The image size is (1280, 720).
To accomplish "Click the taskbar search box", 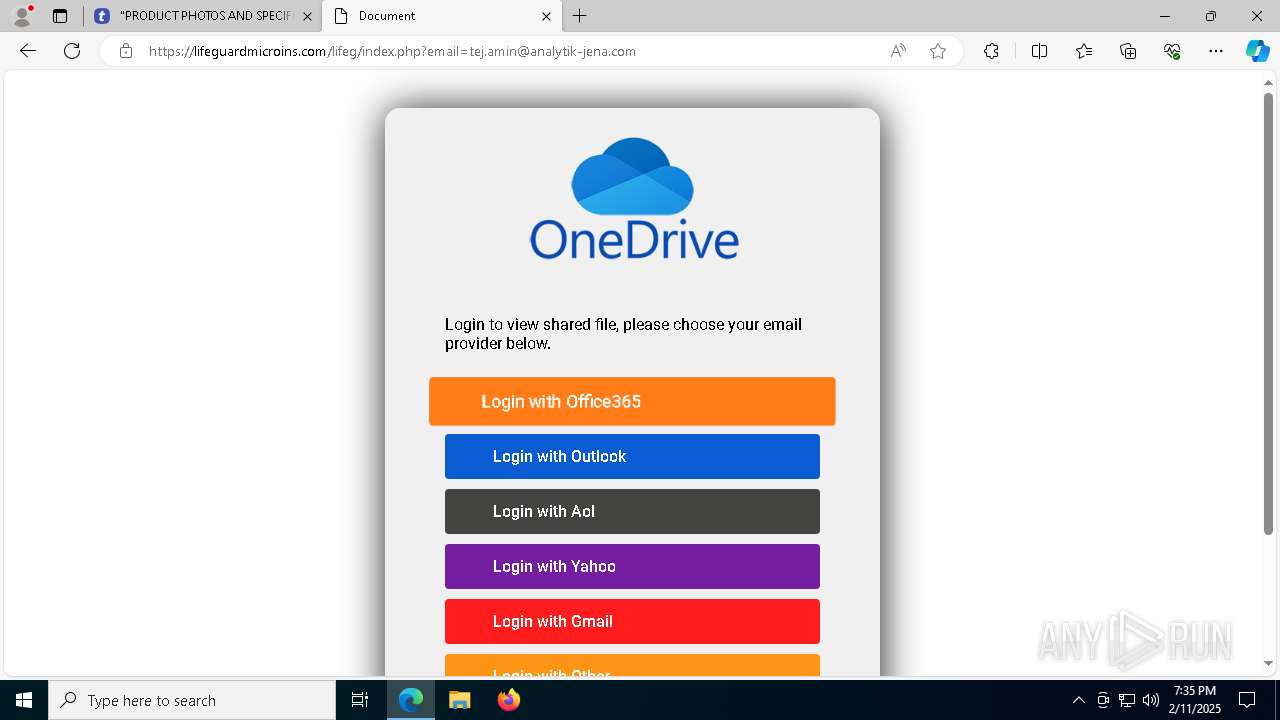I will click(x=192, y=700).
